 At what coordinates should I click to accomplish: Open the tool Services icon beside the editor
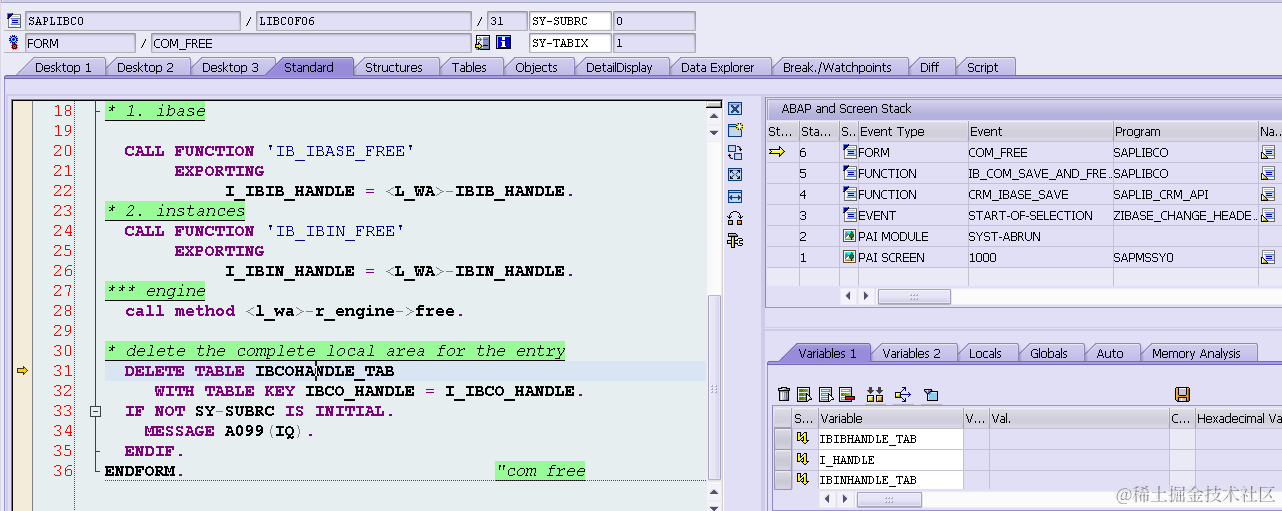tap(735, 240)
